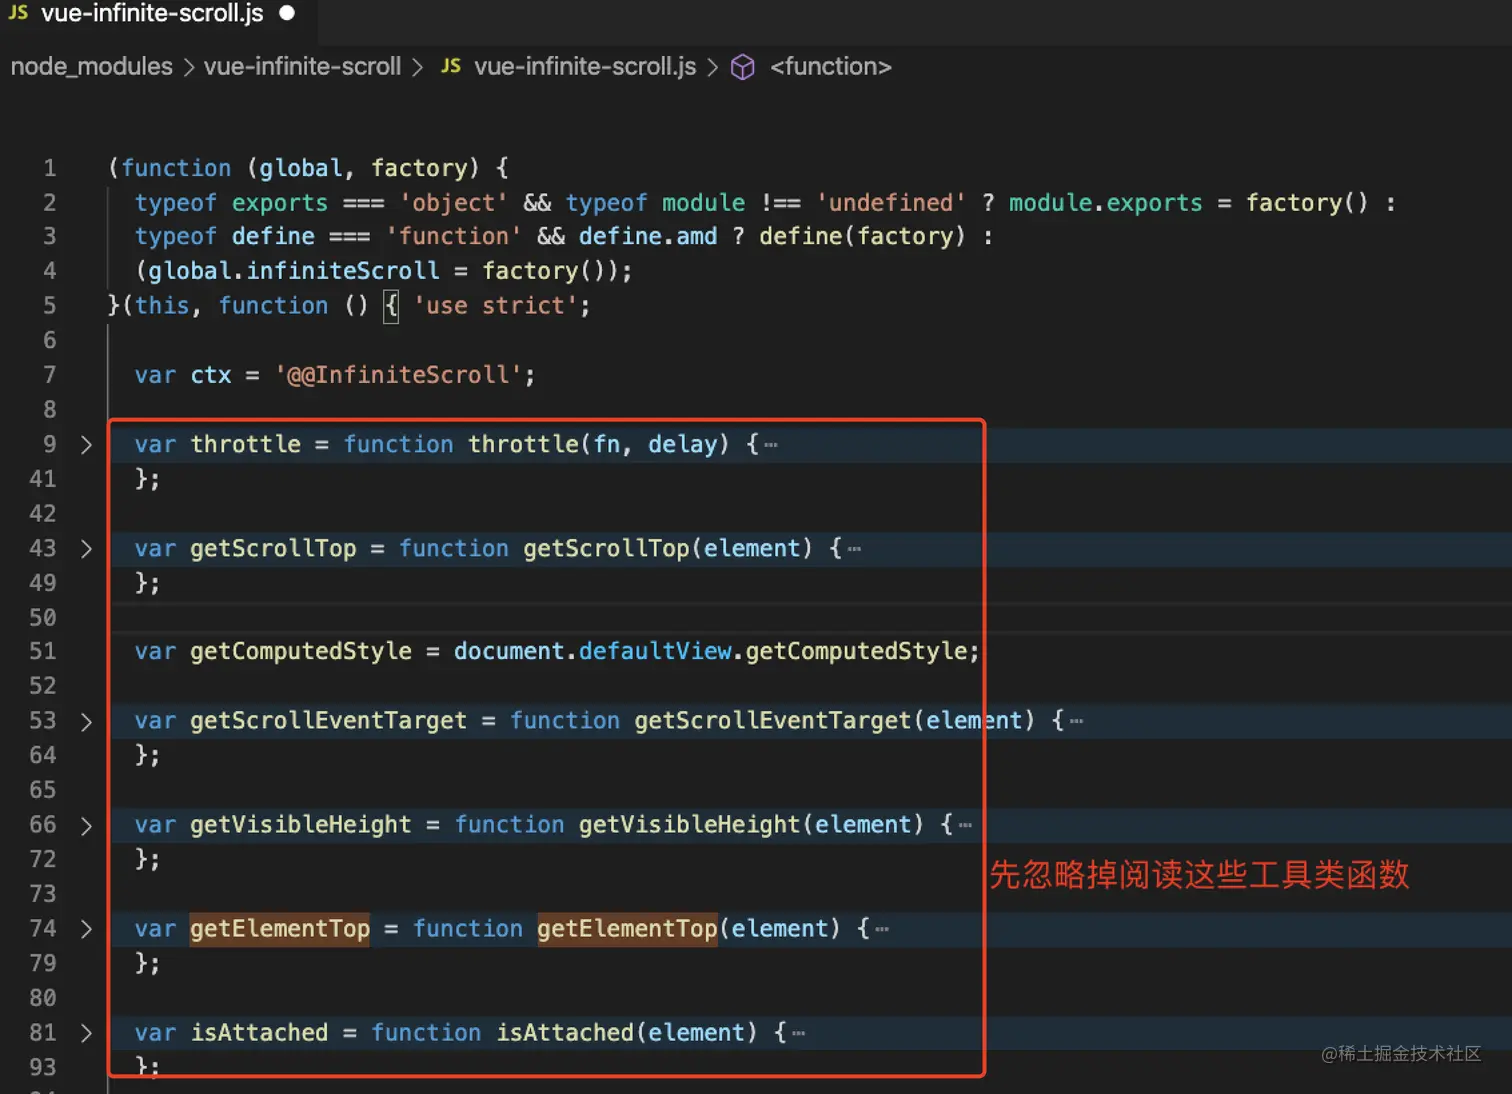Click define.amd on line 3
Image resolution: width=1512 pixels, height=1094 pixels.
648,237
